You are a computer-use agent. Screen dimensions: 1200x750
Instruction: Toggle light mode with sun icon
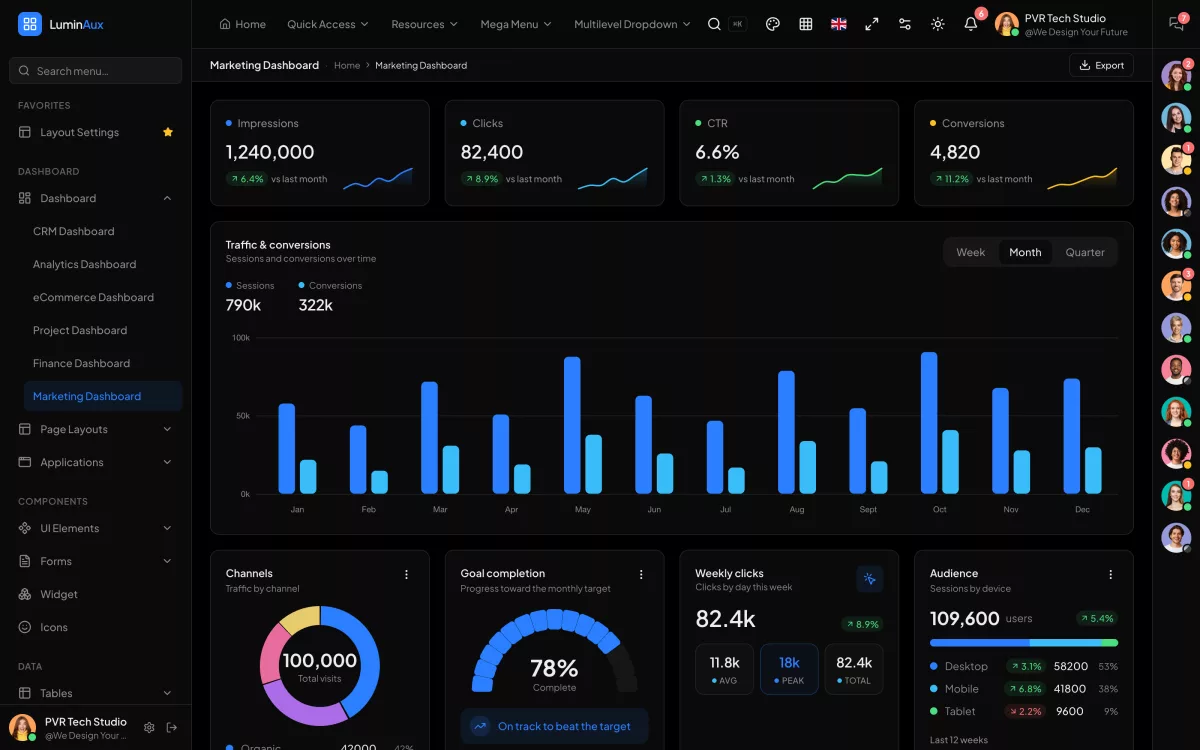tap(937, 24)
